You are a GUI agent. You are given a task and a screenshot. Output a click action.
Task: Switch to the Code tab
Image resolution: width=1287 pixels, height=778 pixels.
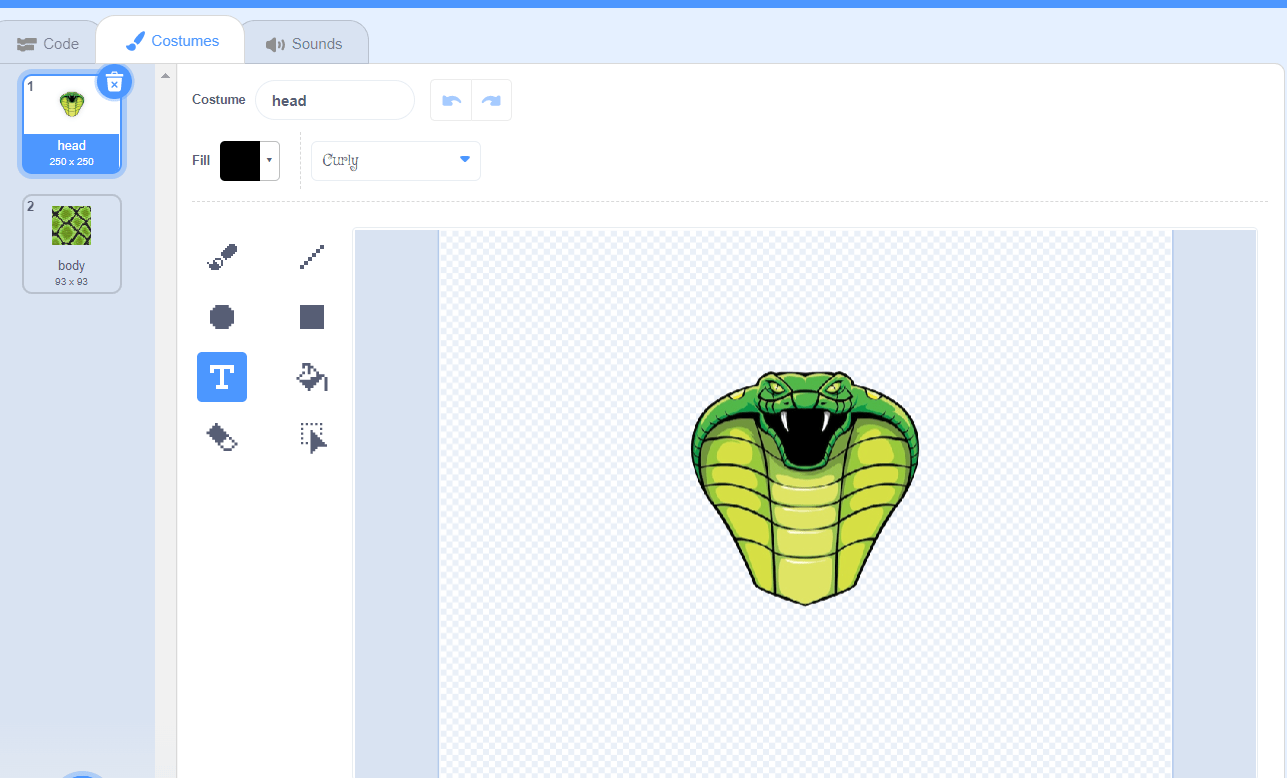pyautogui.click(x=48, y=44)
